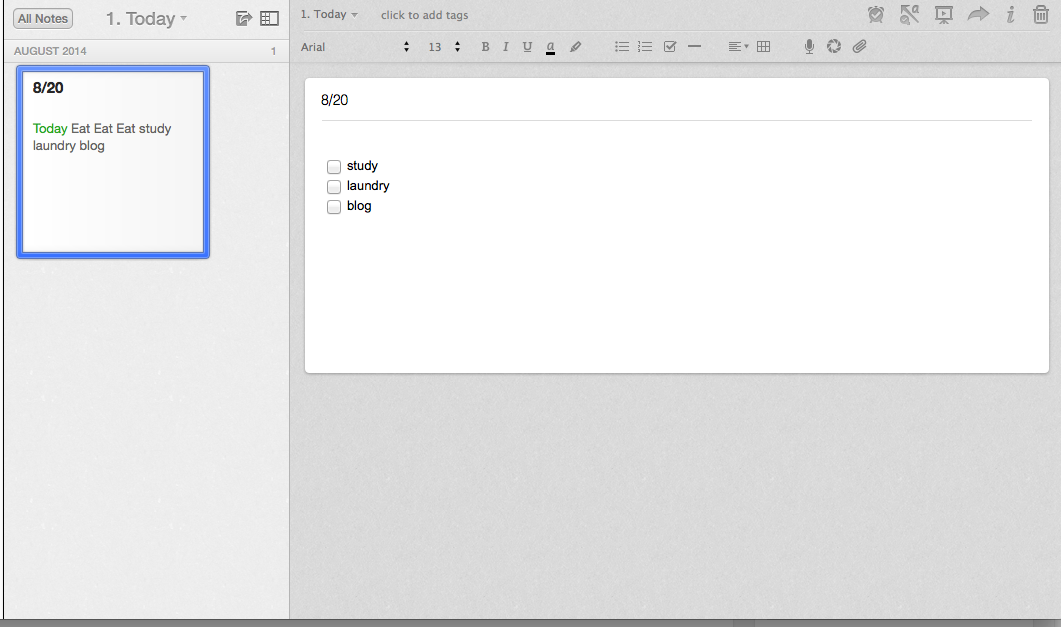Open the text color picker
The height and width of the screenshot is (627, 1061).
[x=550, y=47]
